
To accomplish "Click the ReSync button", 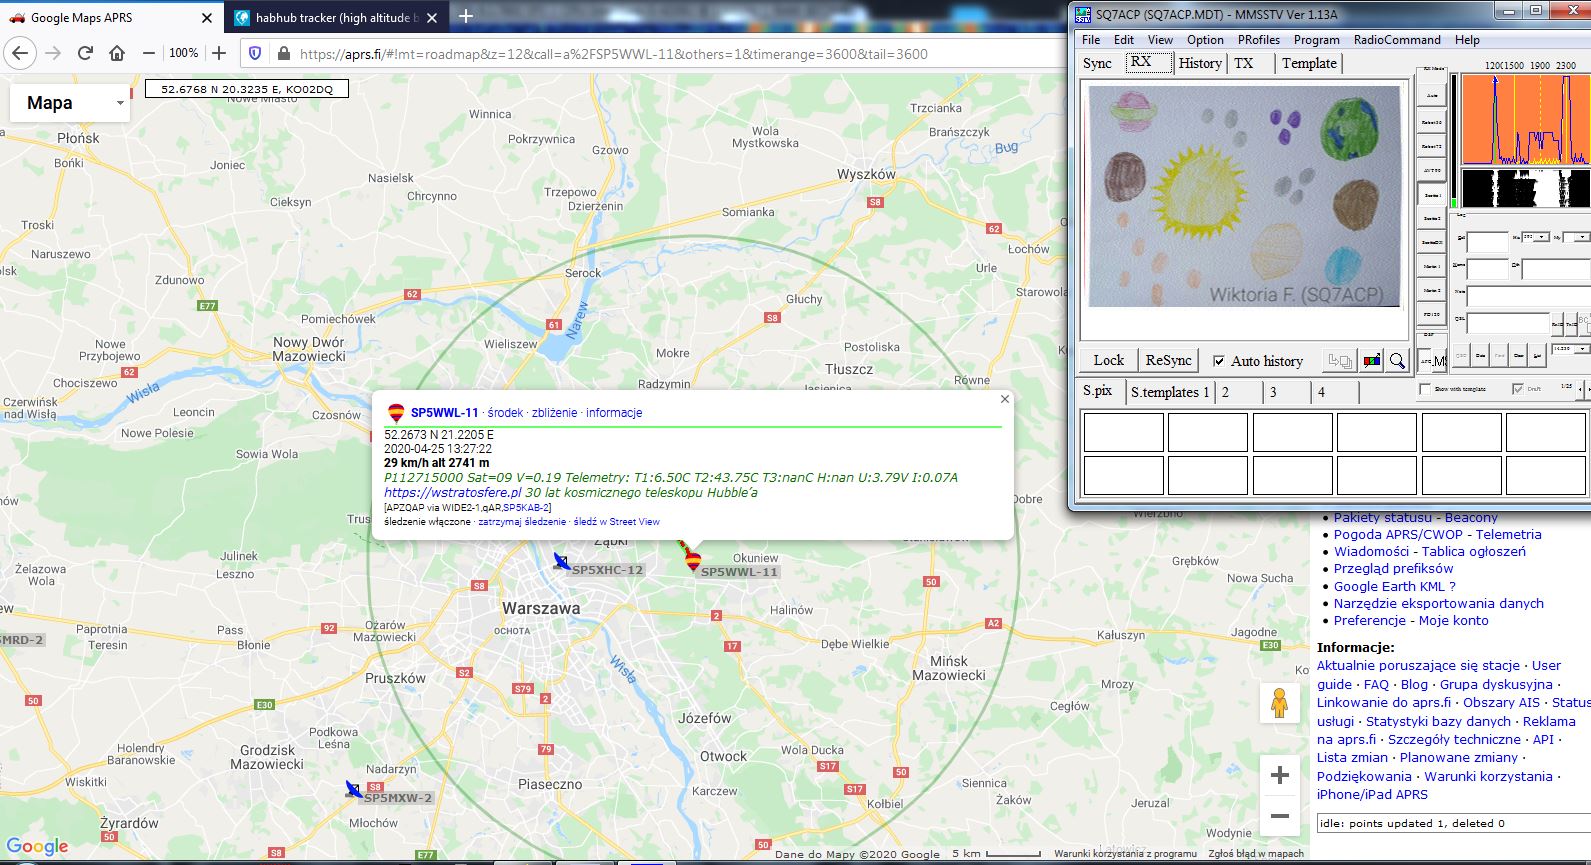I will tap(1168, 361).
